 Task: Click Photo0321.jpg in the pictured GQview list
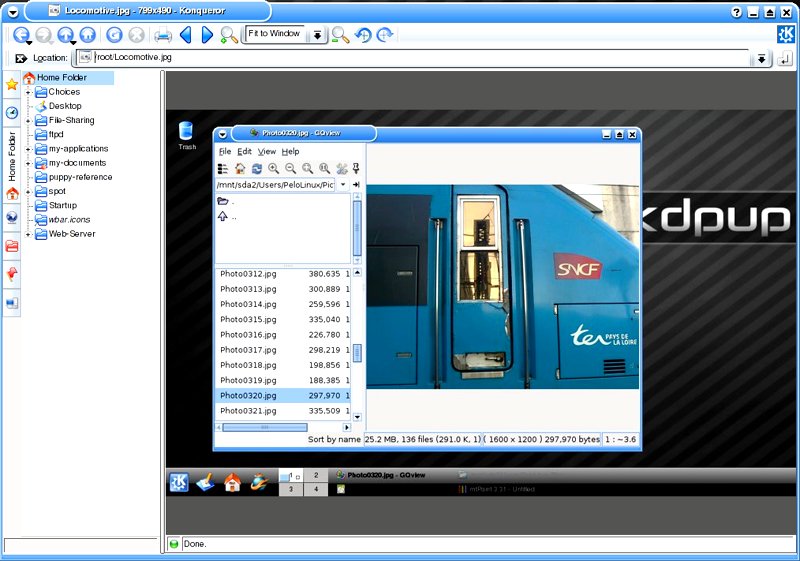pos(248,411)
